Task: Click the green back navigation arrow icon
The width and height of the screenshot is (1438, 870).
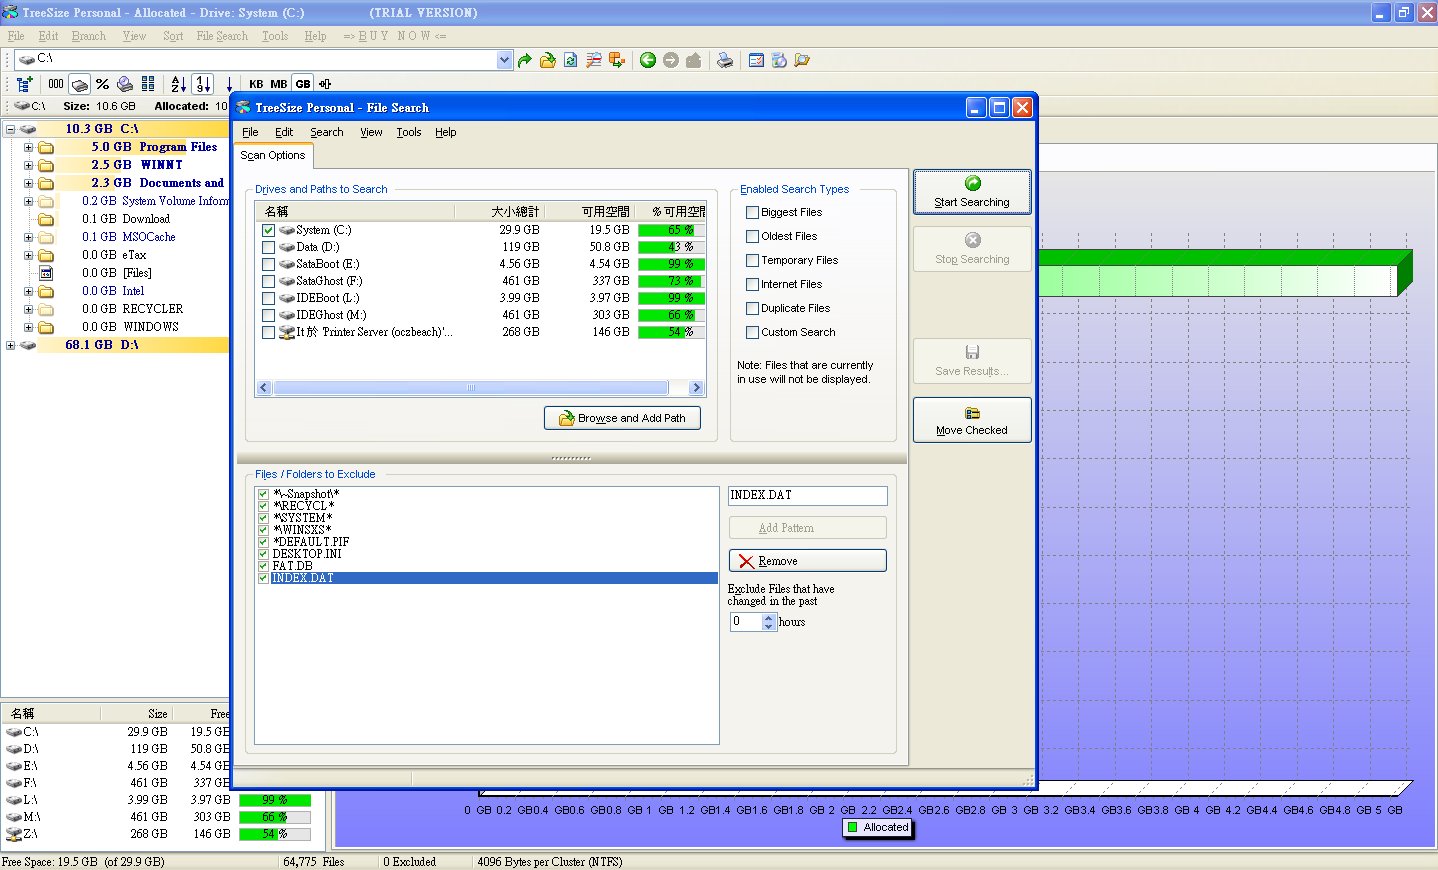Action: (648, 60)
